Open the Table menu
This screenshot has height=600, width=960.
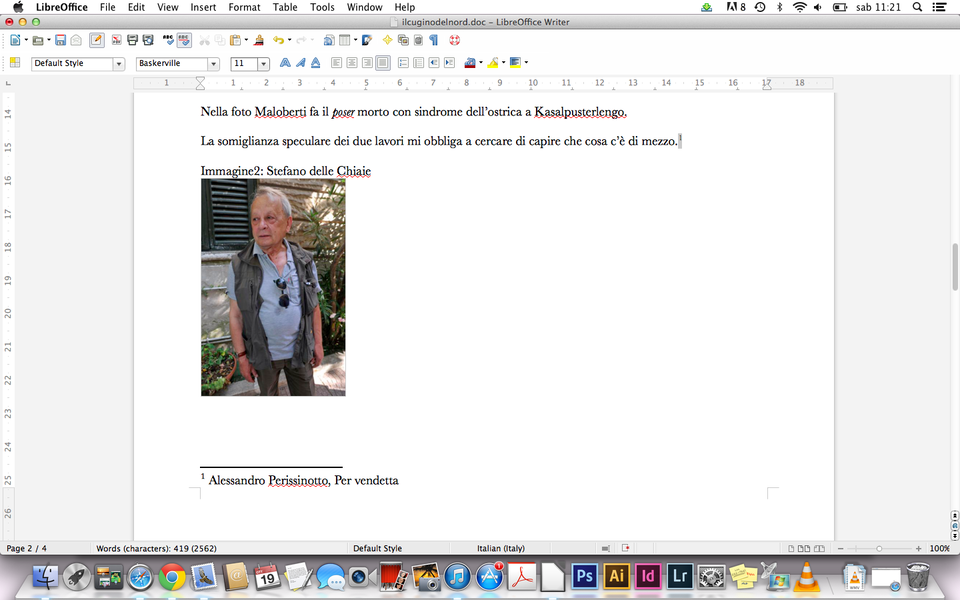click(285, 7)
